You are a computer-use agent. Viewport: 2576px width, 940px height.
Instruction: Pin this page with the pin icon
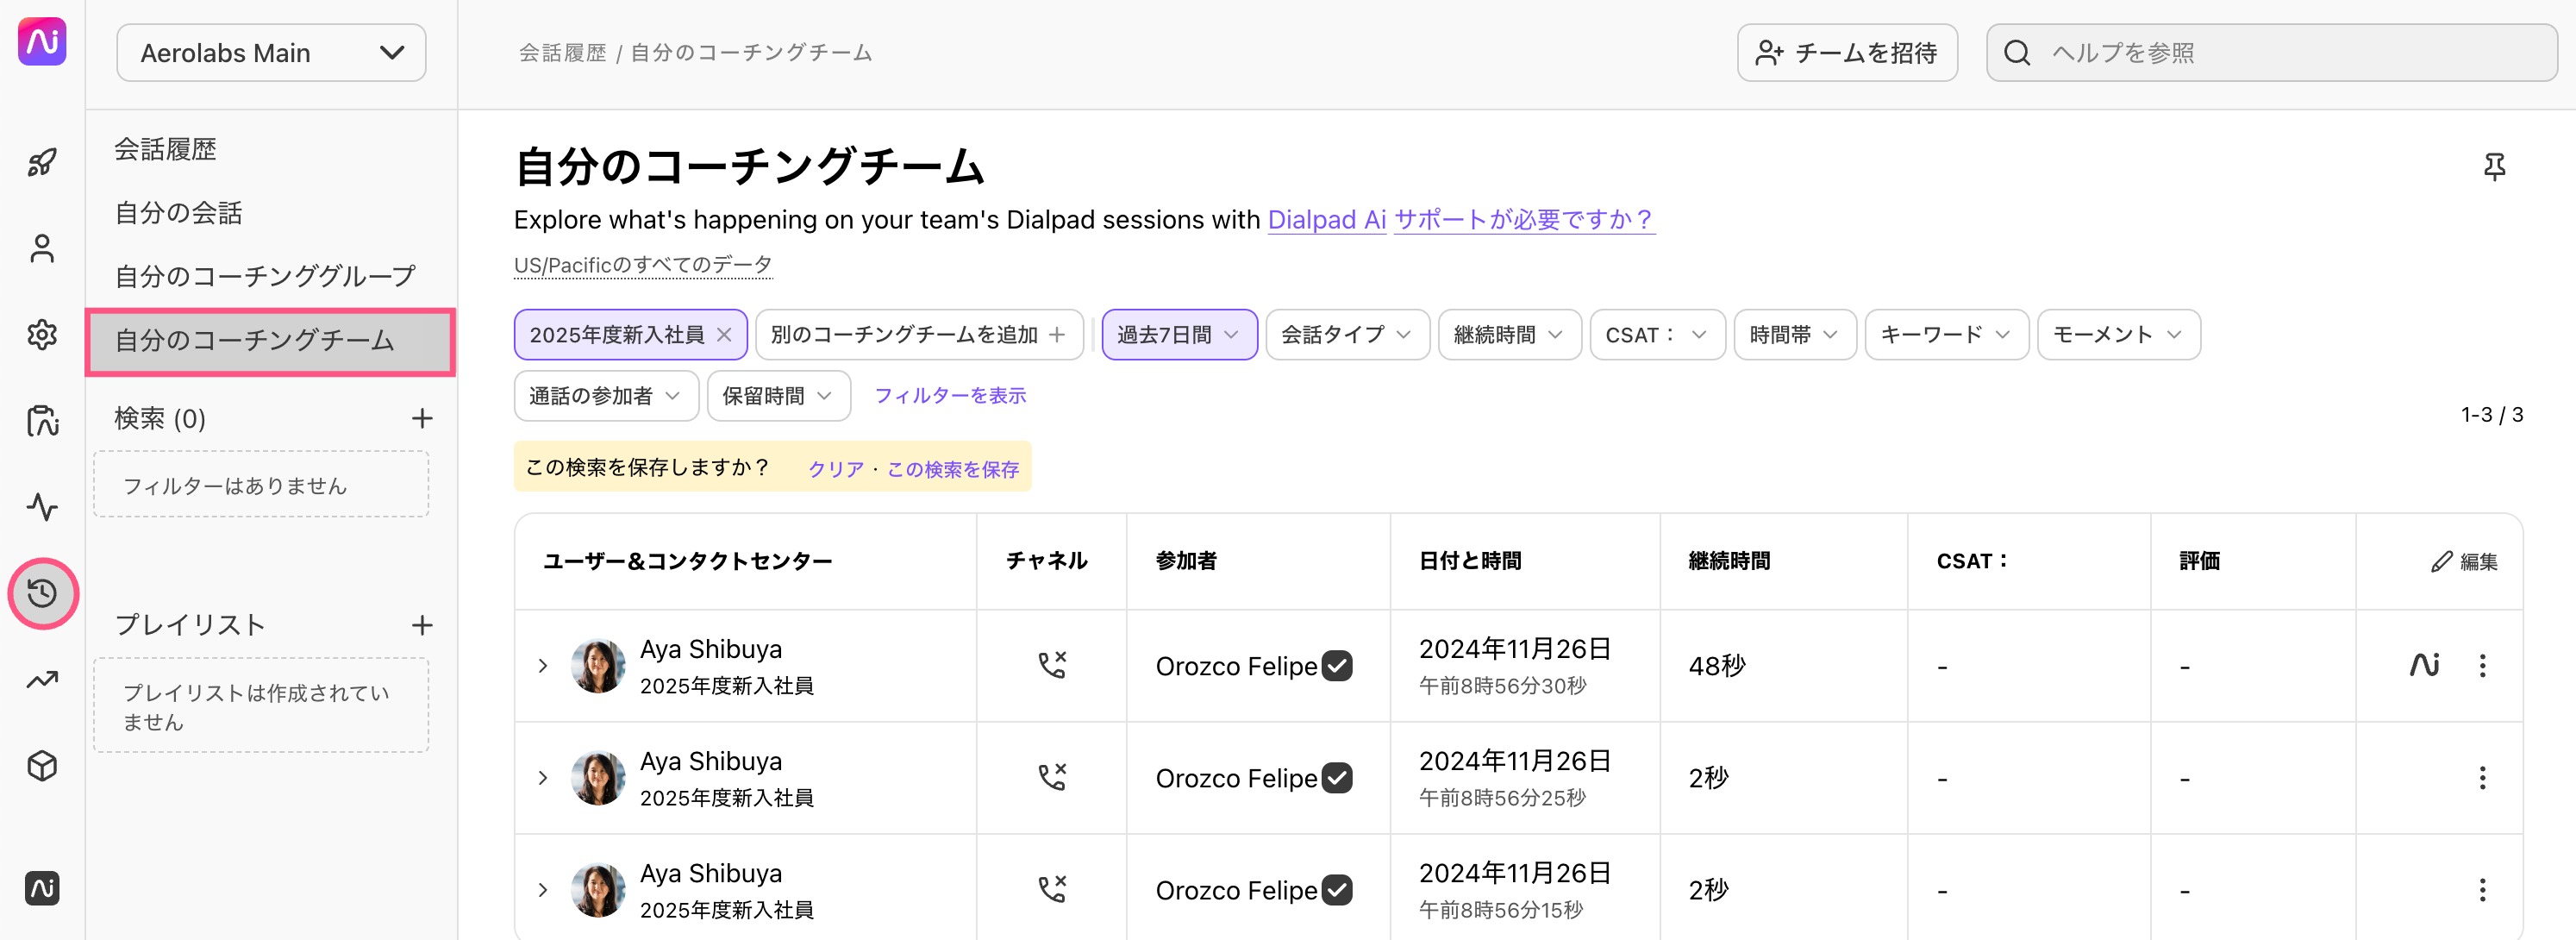point(2494,166)
